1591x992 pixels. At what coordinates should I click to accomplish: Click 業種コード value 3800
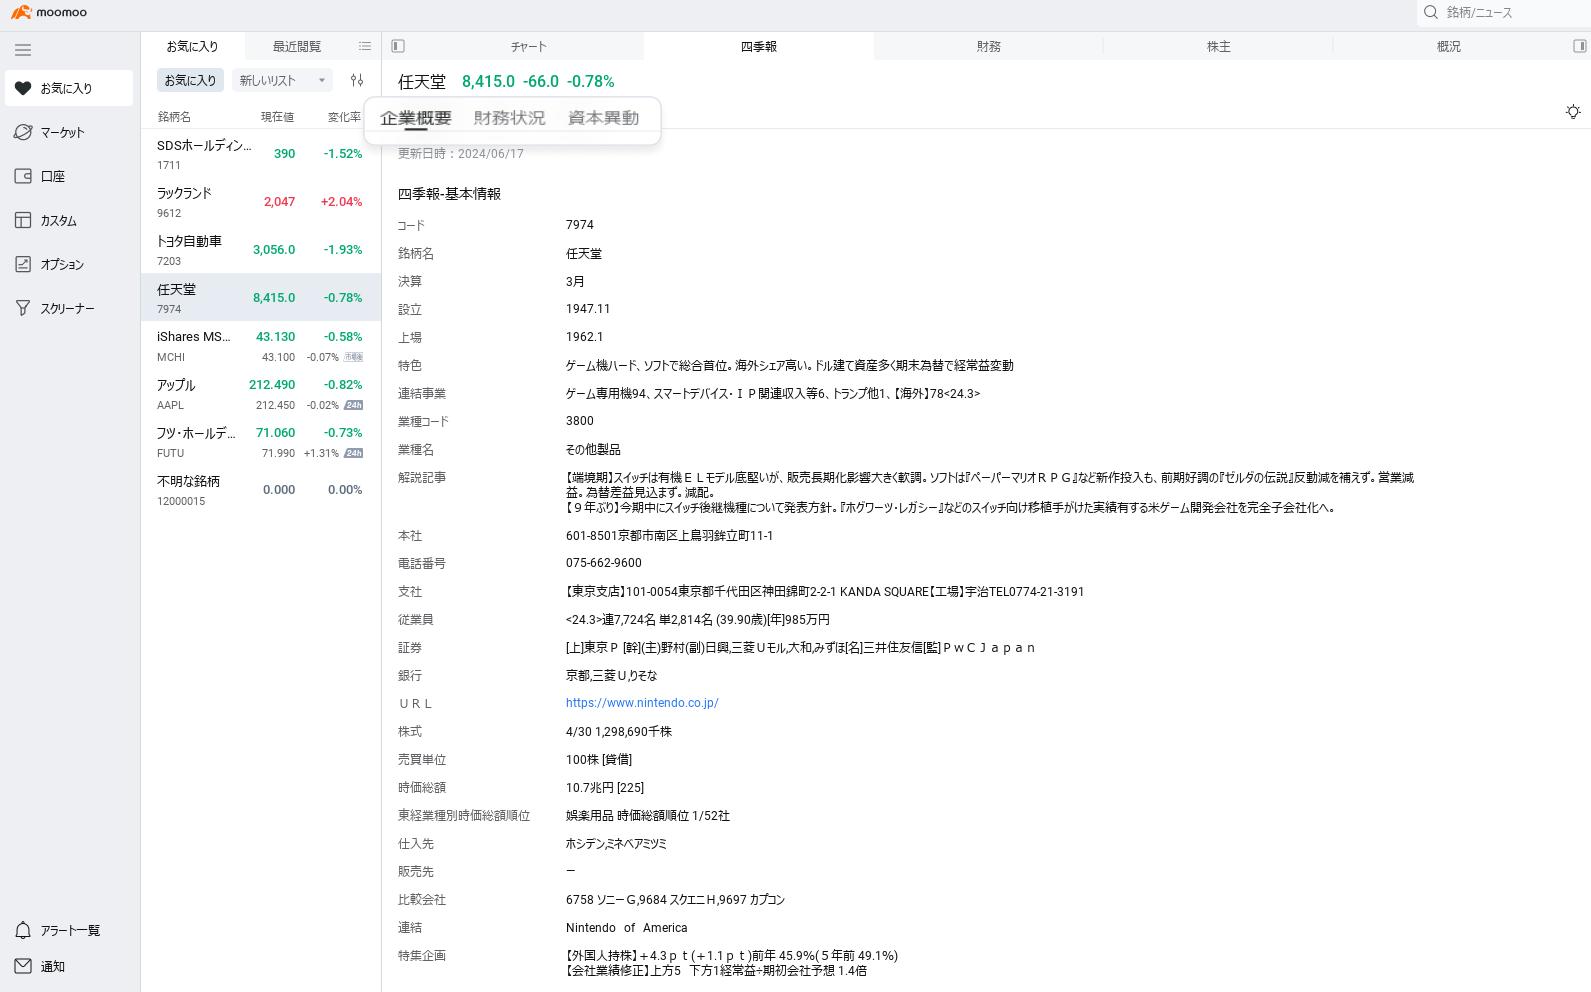point(580,421)
